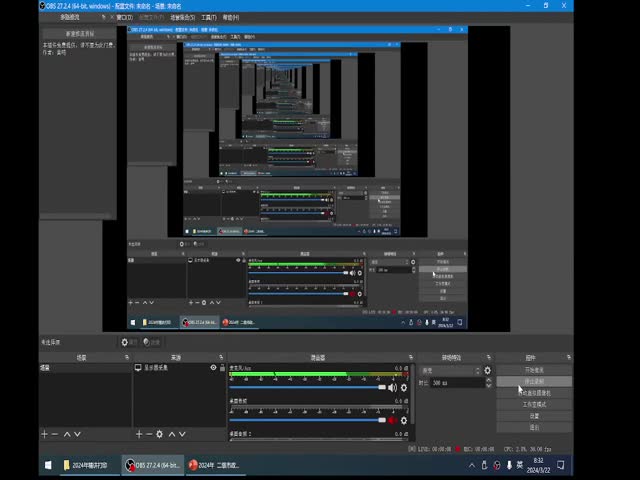Open settings gear of first audio mixer channel
This screenshot has width=640, height=480.
[404, 387]
